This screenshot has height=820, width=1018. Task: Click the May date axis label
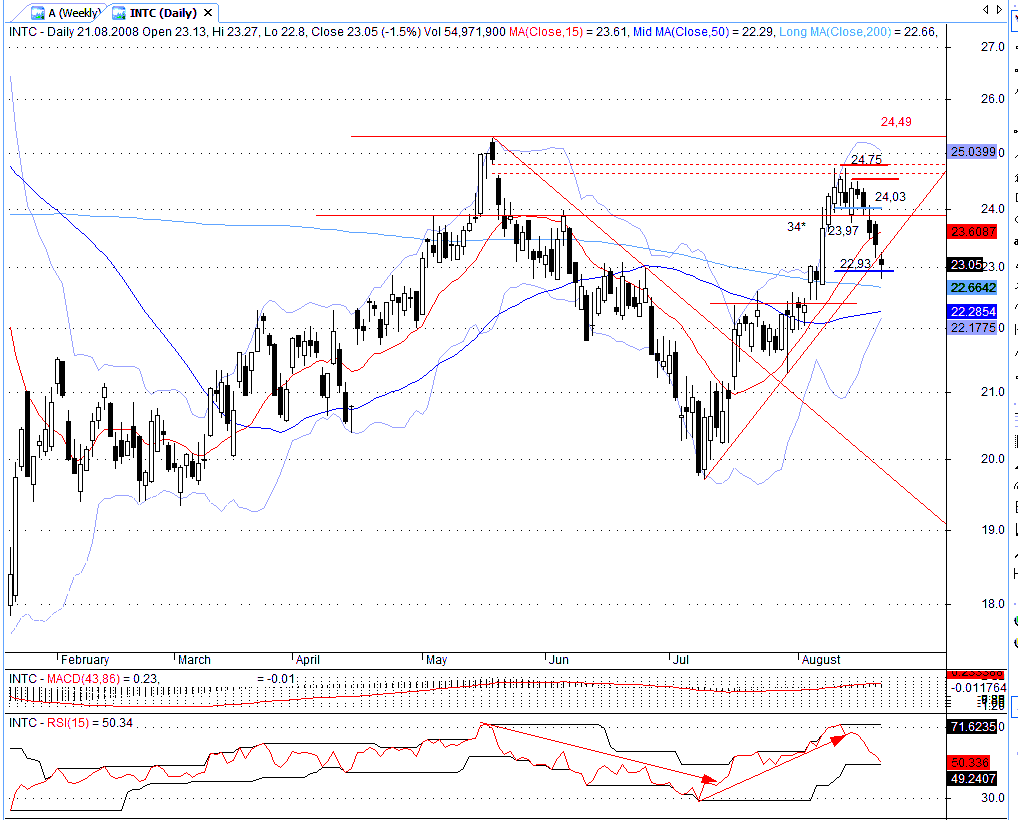tap(437, 660)
